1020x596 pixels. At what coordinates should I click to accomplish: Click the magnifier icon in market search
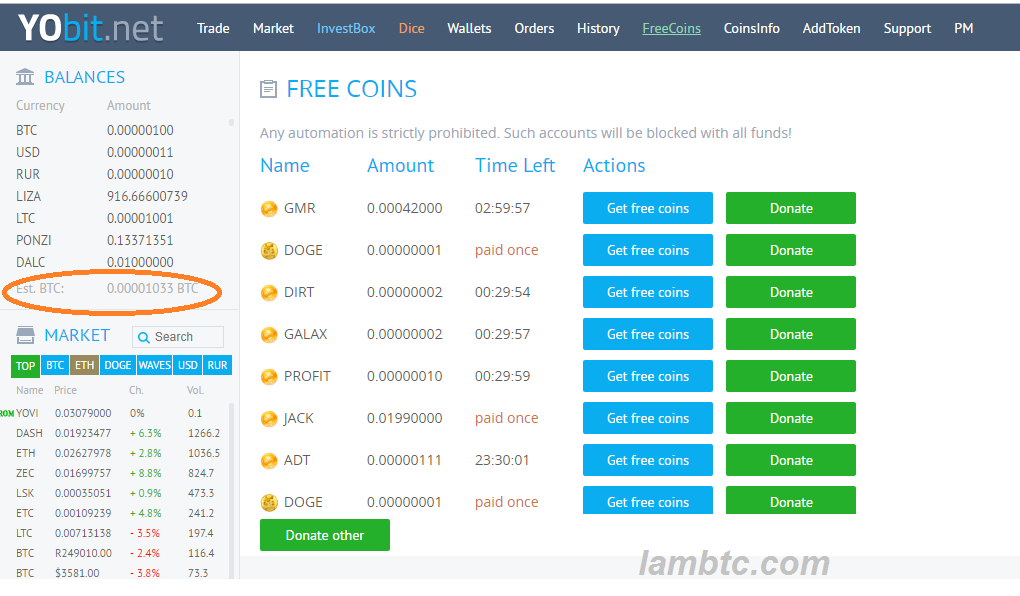click(x=144, y=337)
